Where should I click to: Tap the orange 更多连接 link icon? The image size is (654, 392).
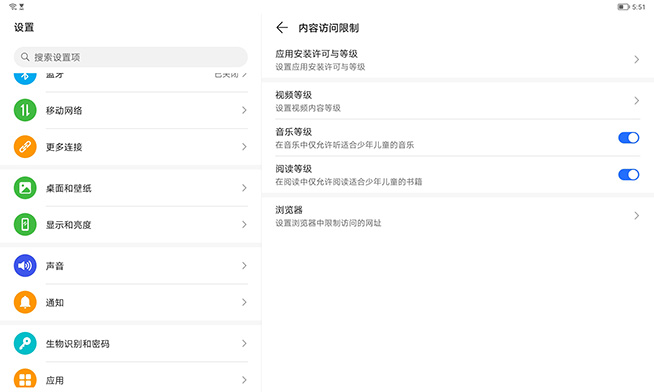coord(25,147)
